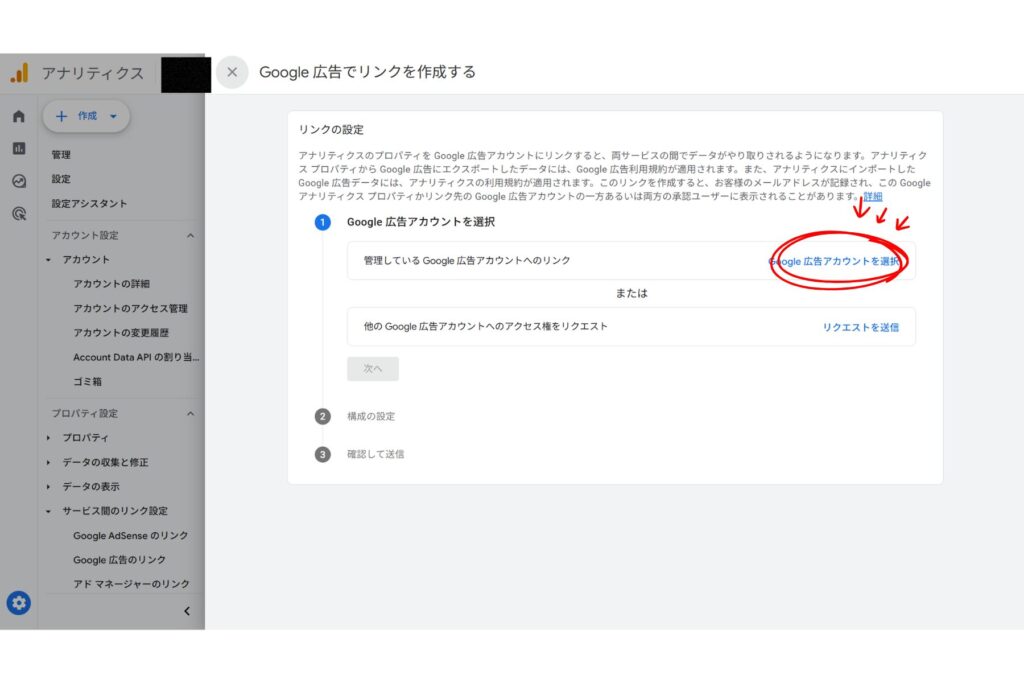Collapse the アカウント設定 section
Viewport: 1024px width, 683px height.
(x=190, y=236)
